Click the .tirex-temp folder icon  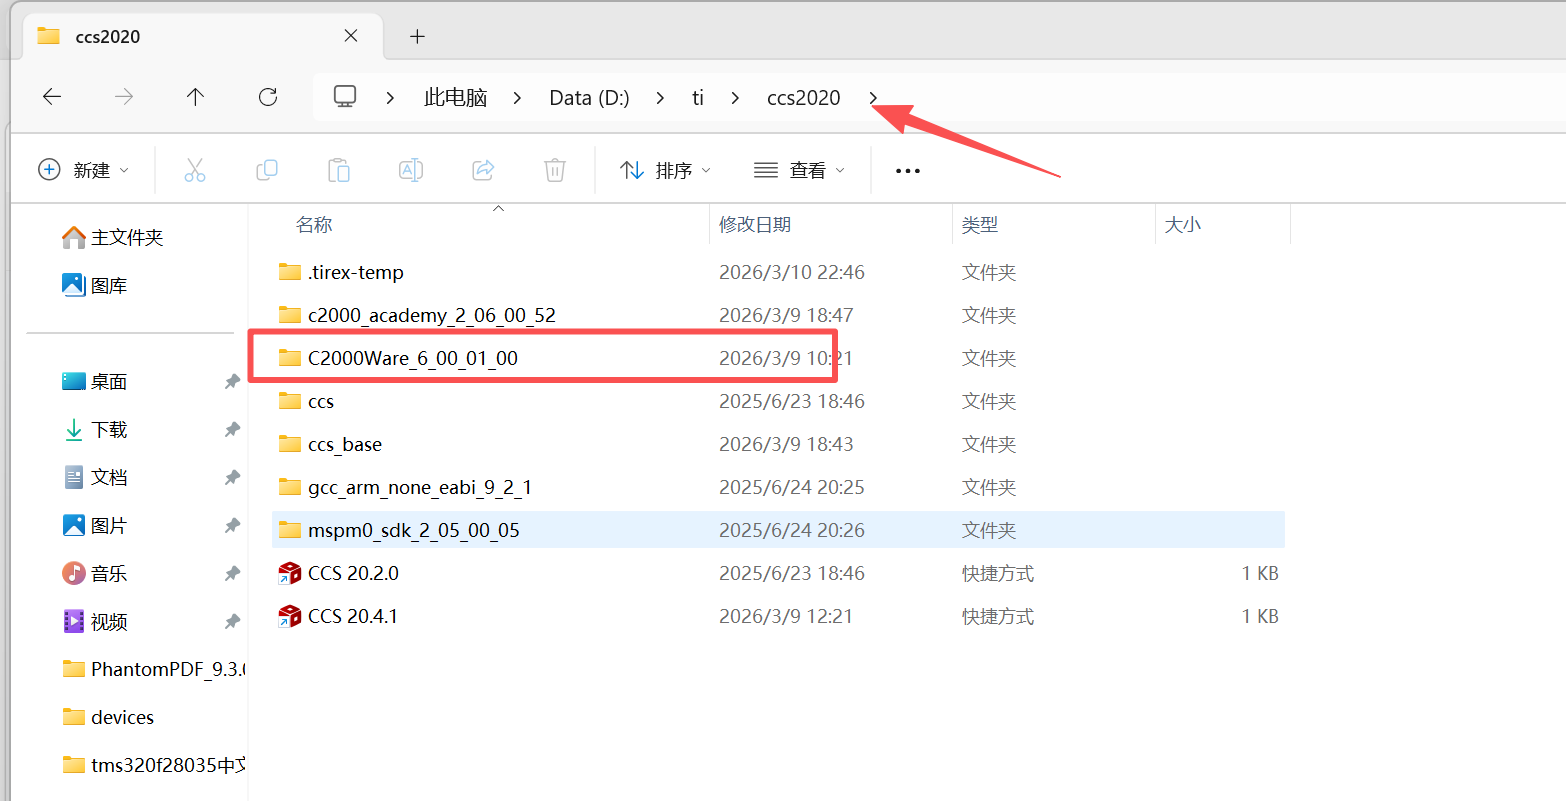[290, 272]
